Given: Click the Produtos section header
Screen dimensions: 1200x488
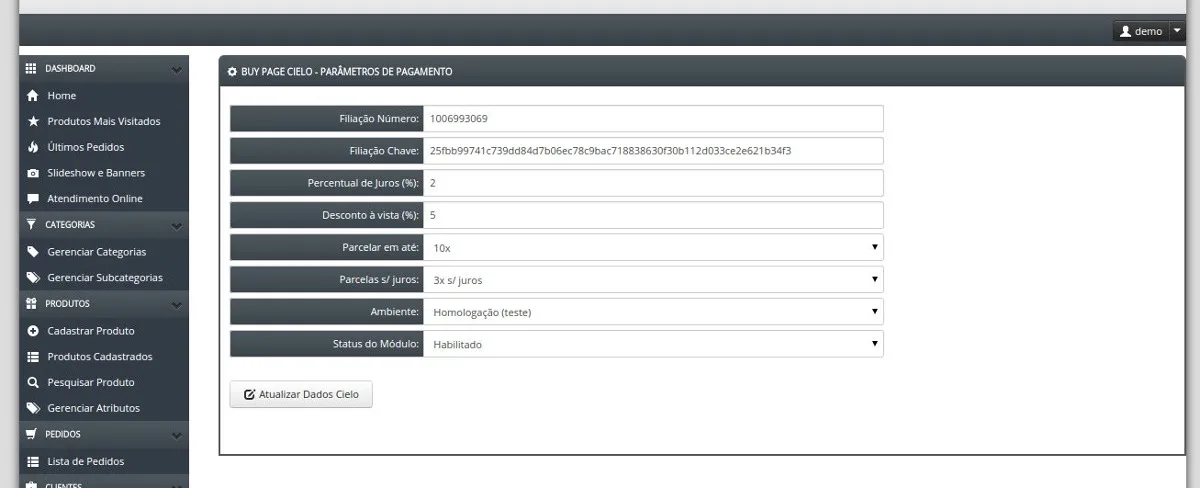Looking at the screenshot, I should (104, 304).
